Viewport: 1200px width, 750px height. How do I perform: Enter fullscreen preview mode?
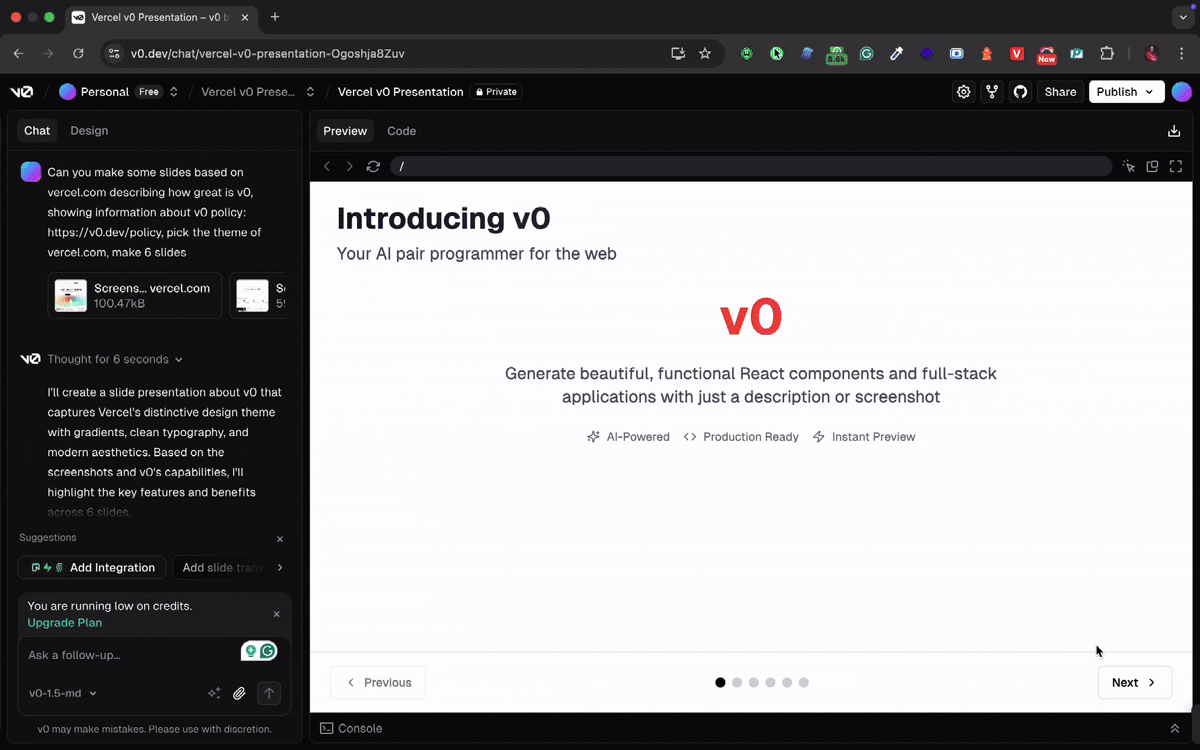tap(1176, 166)
